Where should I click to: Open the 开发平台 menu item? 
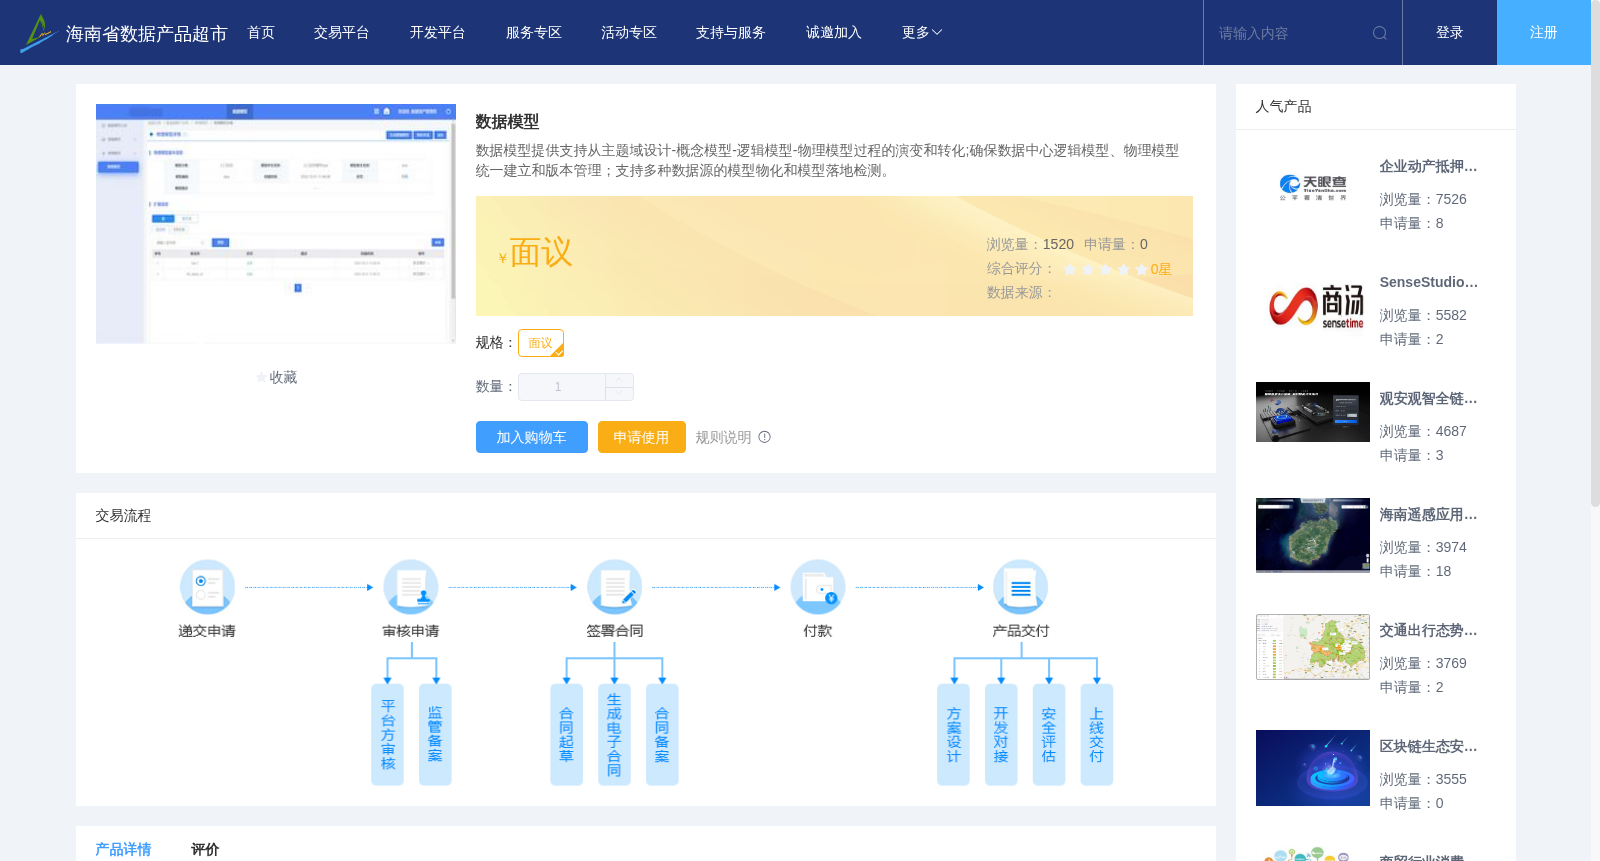pyautogui.click(x=438, y=33)
